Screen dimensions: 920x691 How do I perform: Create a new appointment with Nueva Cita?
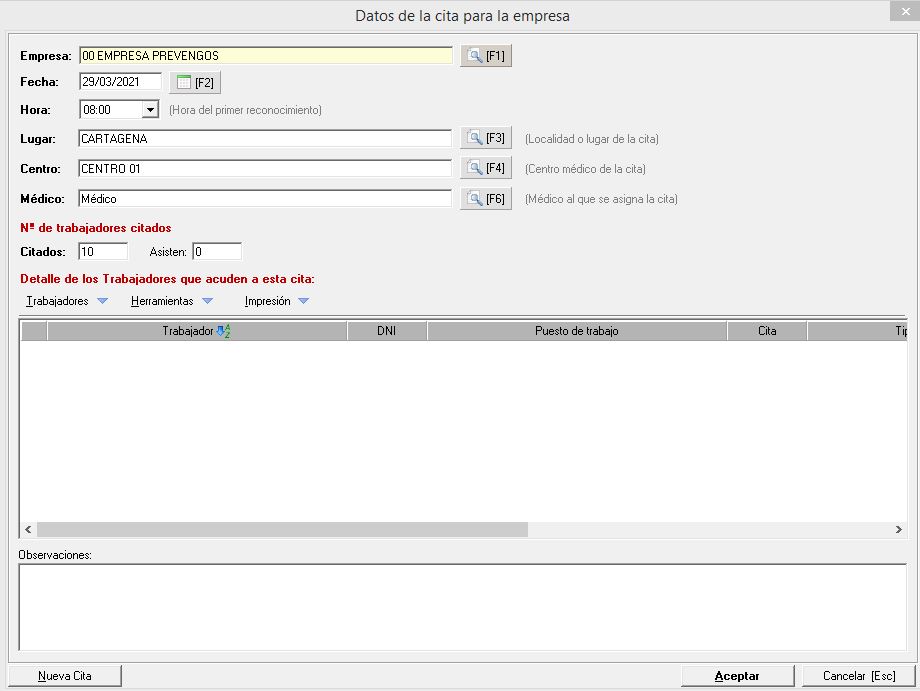[65, 676]
